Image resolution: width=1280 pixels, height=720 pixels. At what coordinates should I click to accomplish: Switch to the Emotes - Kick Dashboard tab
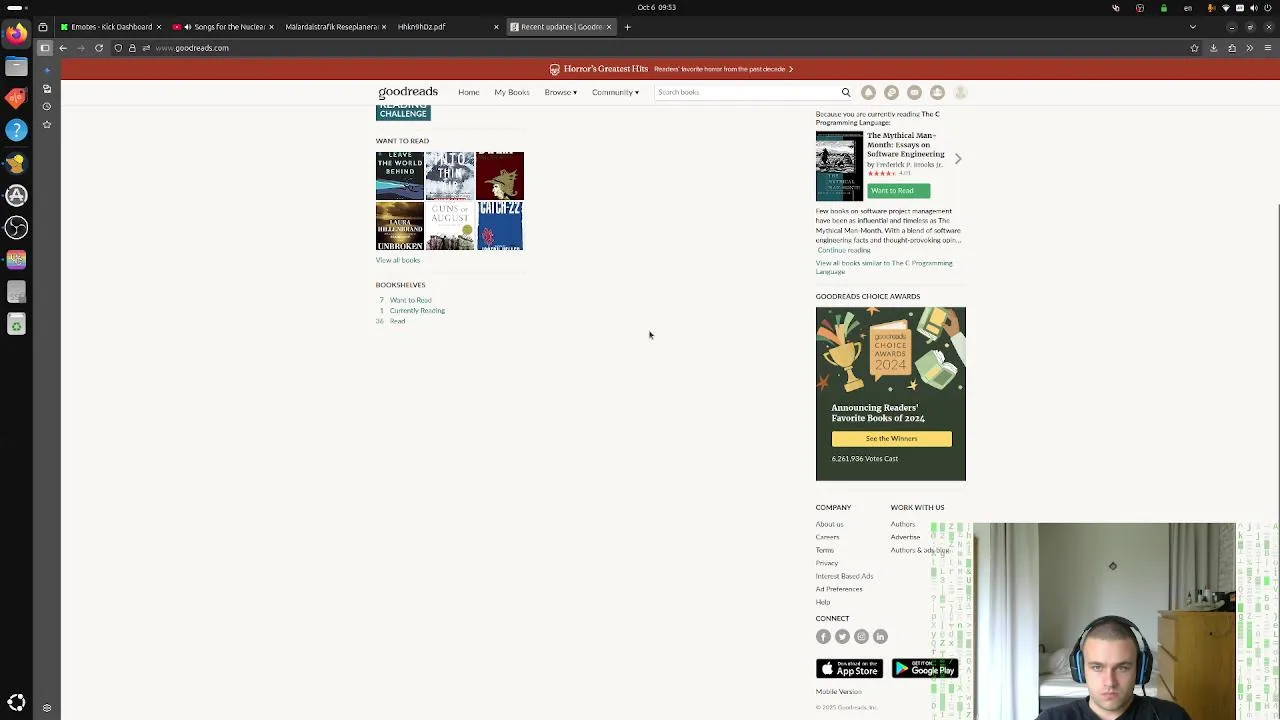click(110, 27)
